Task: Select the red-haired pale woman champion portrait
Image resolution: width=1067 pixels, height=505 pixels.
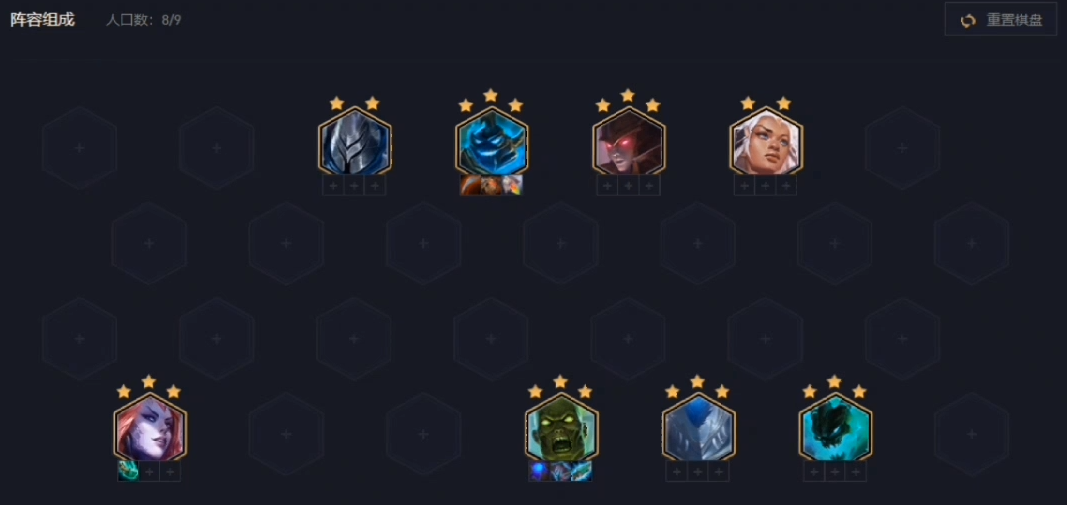Action: [x=150, y=429]
